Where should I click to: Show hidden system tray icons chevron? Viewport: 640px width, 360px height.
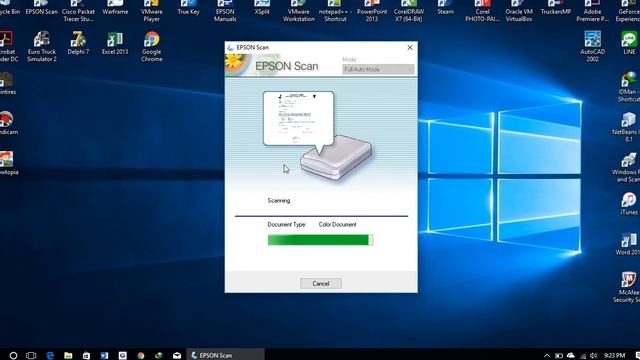click(x=547, y=356)
